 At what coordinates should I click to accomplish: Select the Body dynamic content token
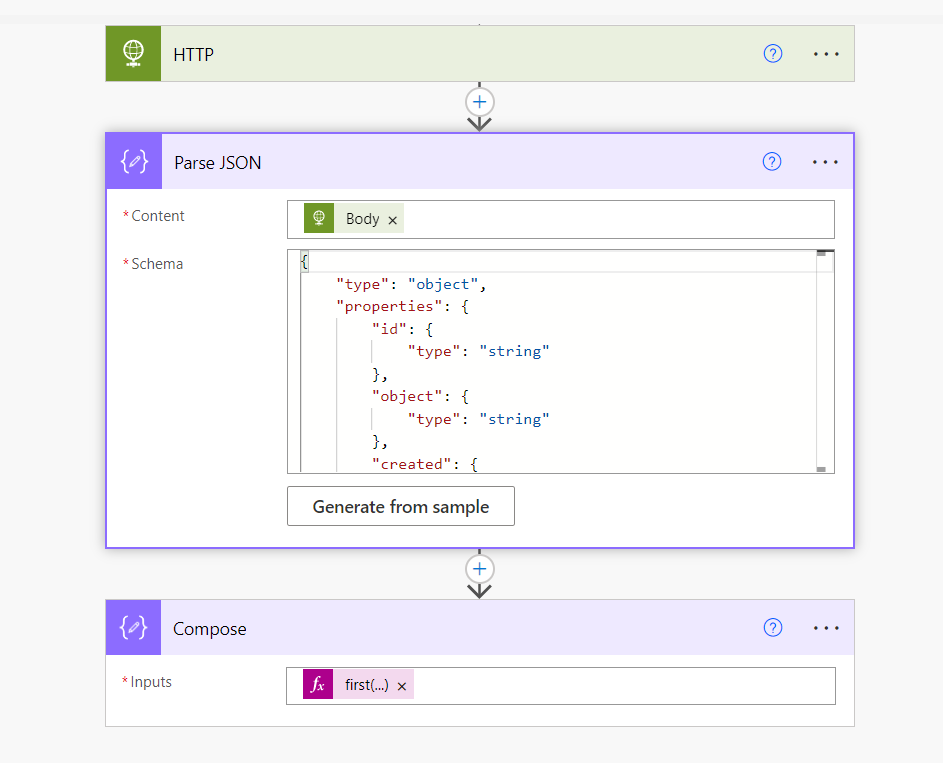click(x=362, y=219)
